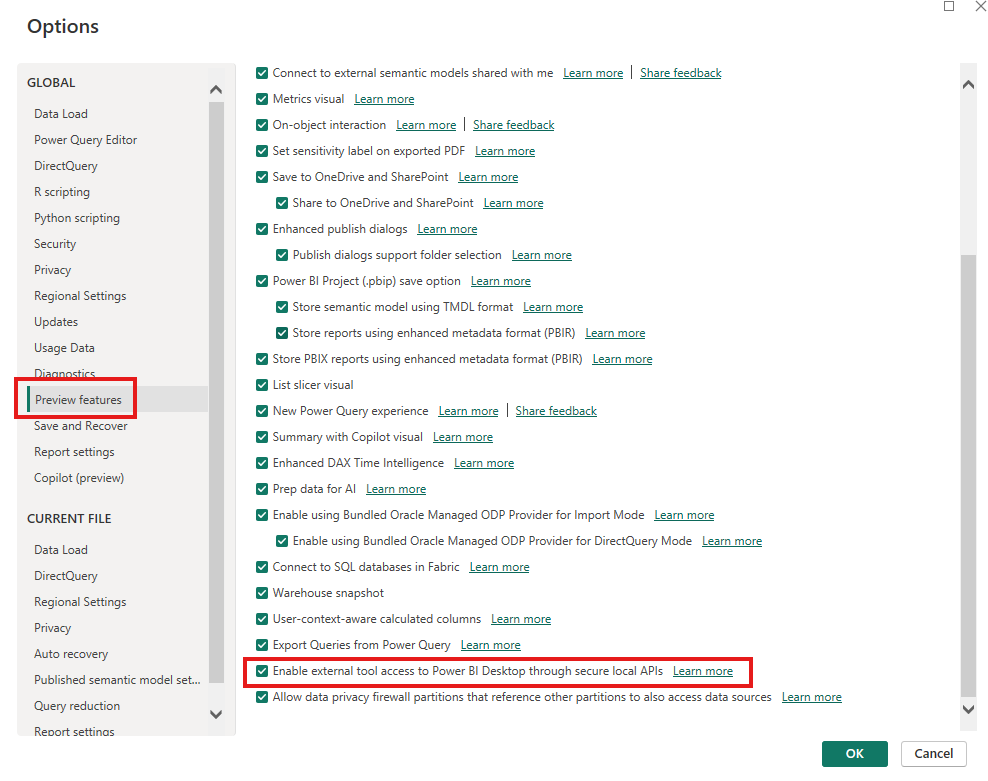Open Python scripting options
The image size is (988, 781).
77,218
